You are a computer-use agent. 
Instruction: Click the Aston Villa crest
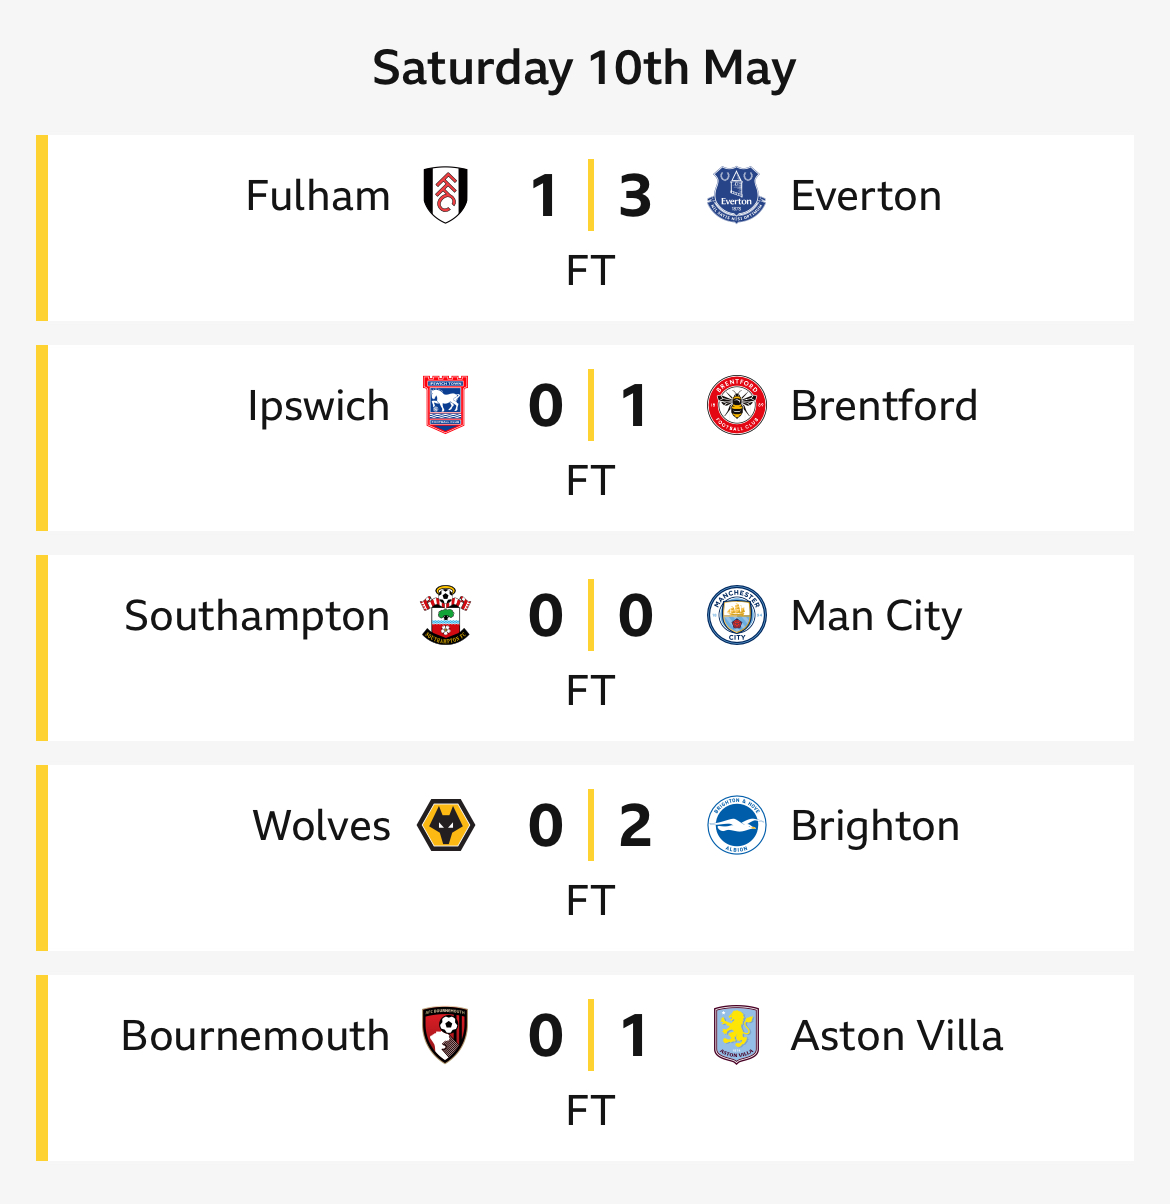tap(736, 1035)
